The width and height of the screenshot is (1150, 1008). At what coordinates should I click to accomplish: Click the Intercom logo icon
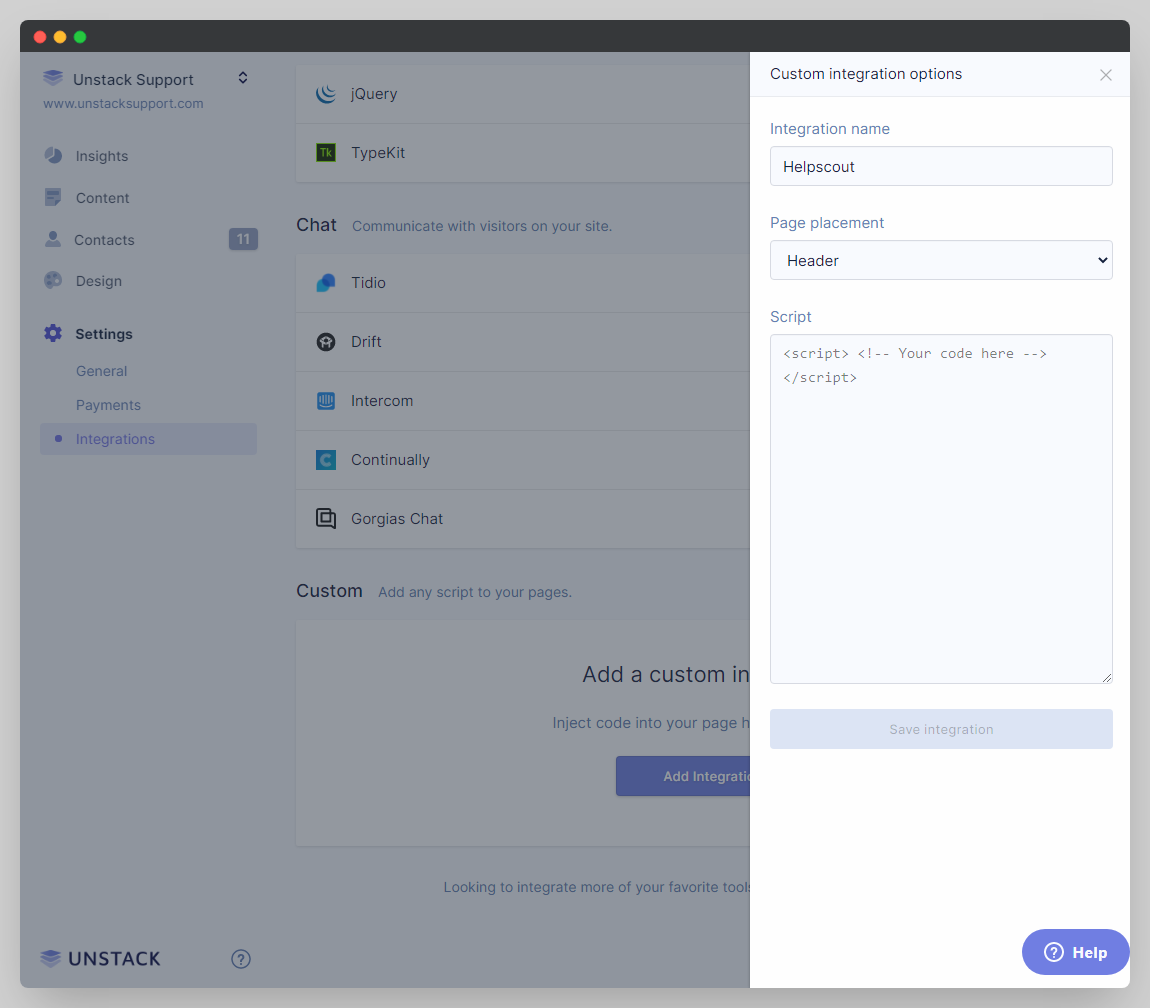tap(326, 401)
